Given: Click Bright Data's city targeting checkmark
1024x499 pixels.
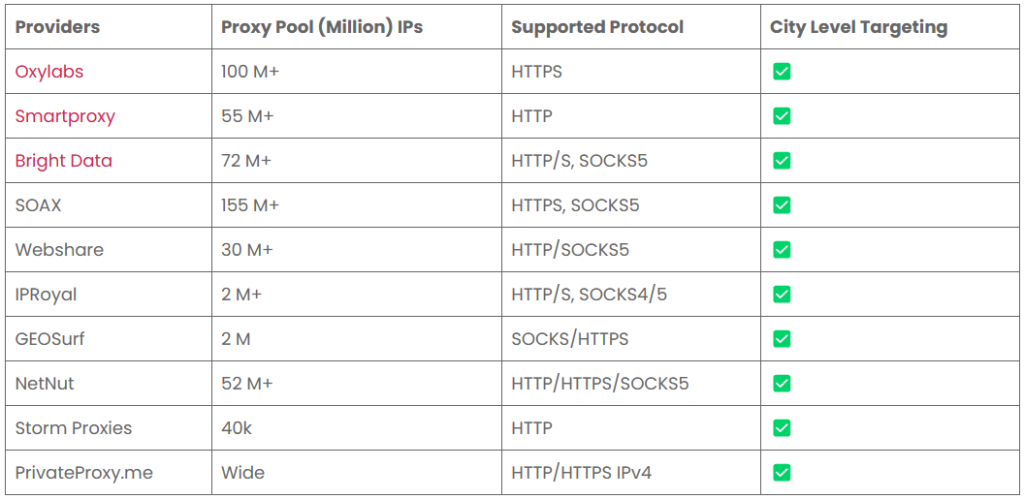Looking at the screenshot, I should (x=781, y=161).
